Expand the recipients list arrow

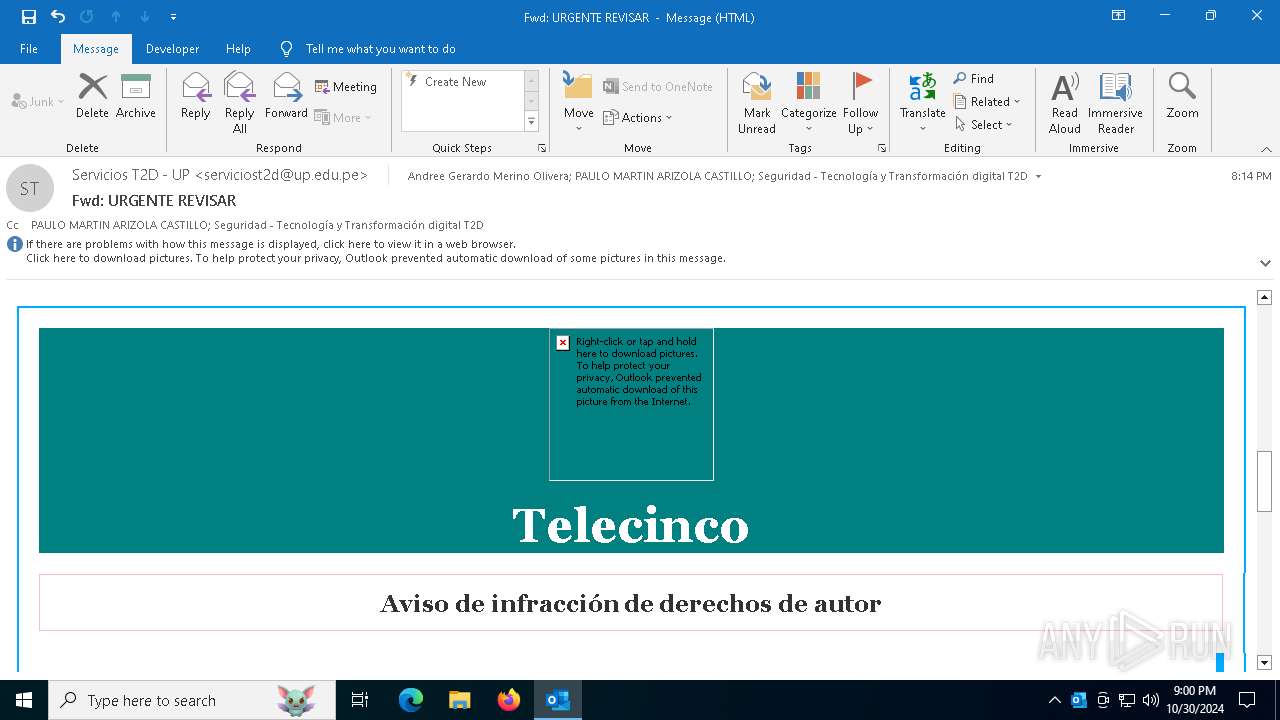tap(1038, 177)
